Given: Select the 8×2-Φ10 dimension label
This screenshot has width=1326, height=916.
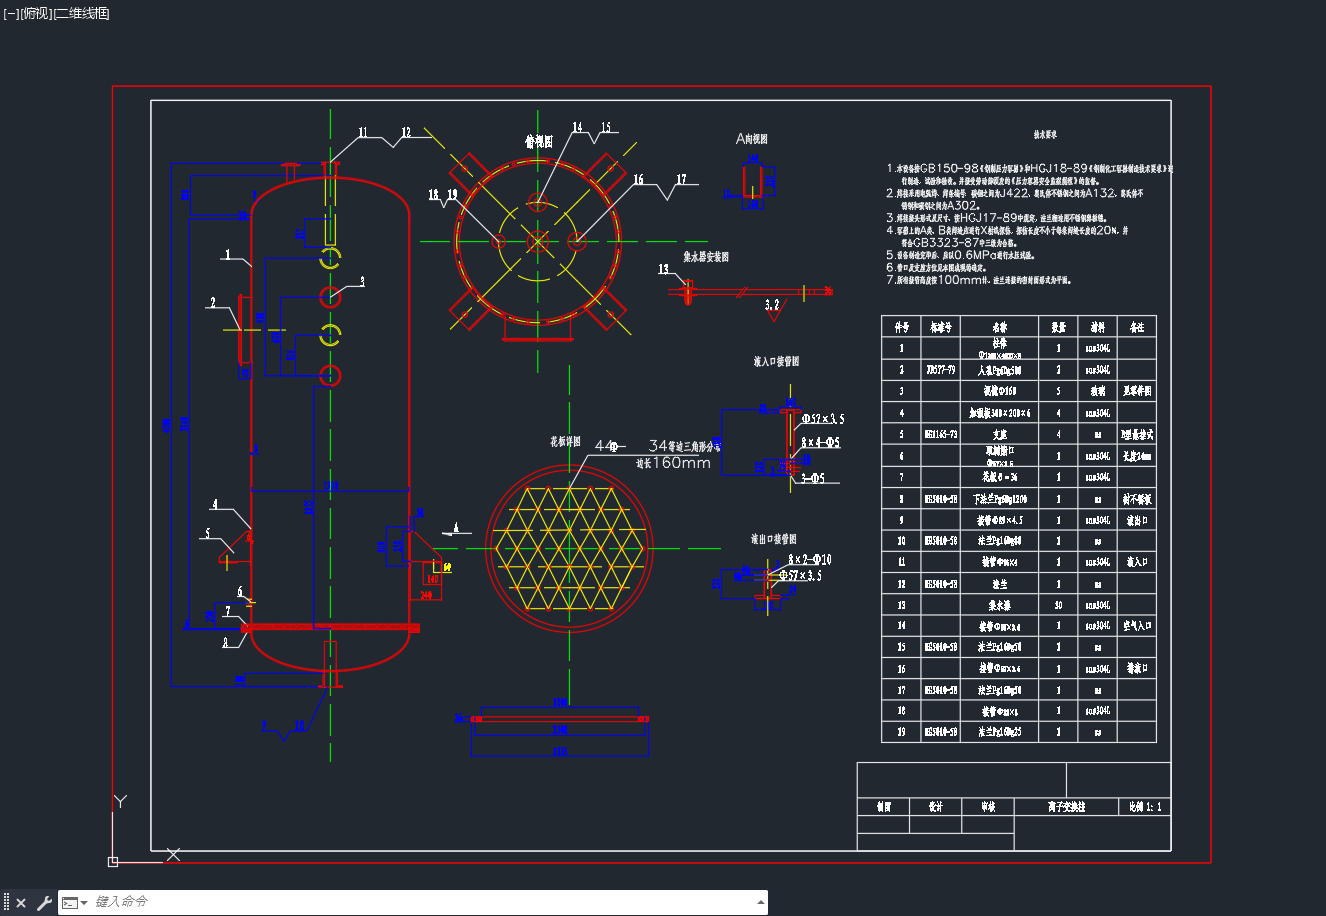Looking at the screenshot, I should (x=809, y=560).
